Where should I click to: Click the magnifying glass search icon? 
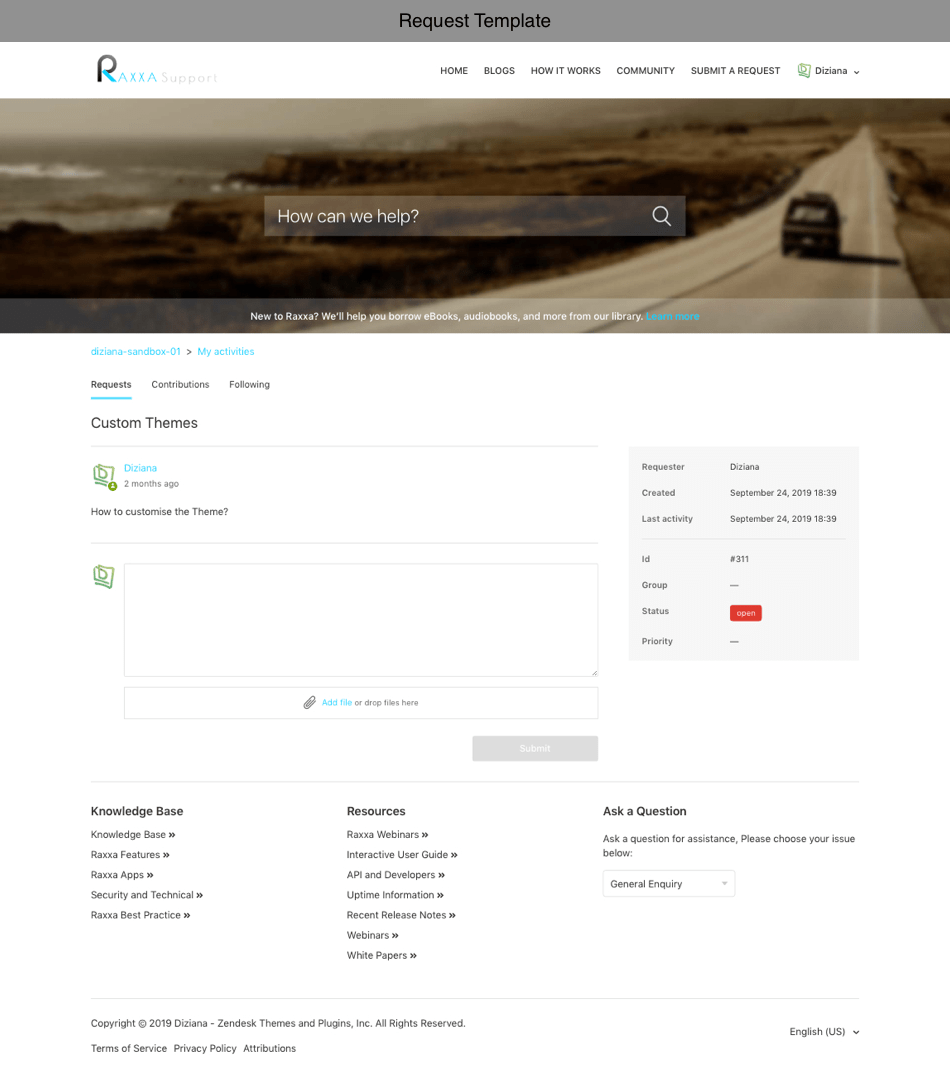point(661,216)
